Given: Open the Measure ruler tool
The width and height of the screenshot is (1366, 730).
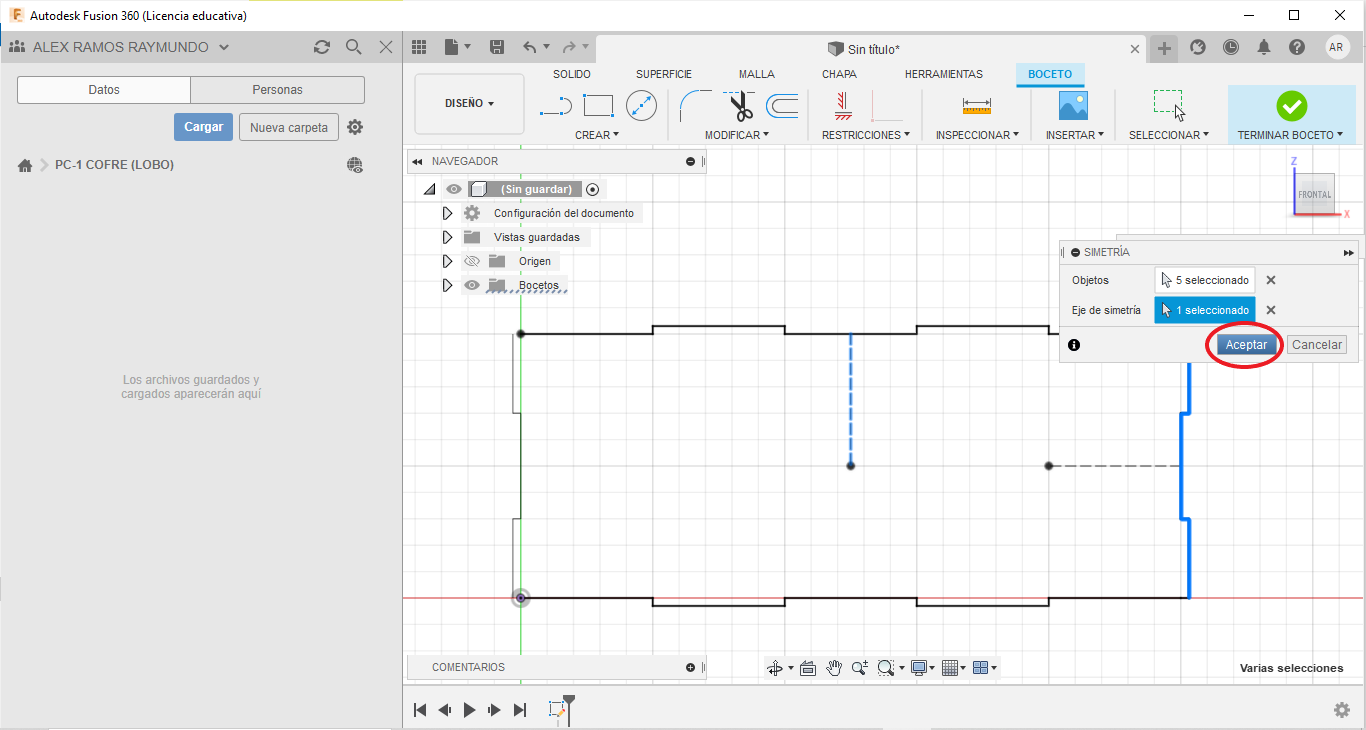Looking at the screenshot, I should (977, 106).
